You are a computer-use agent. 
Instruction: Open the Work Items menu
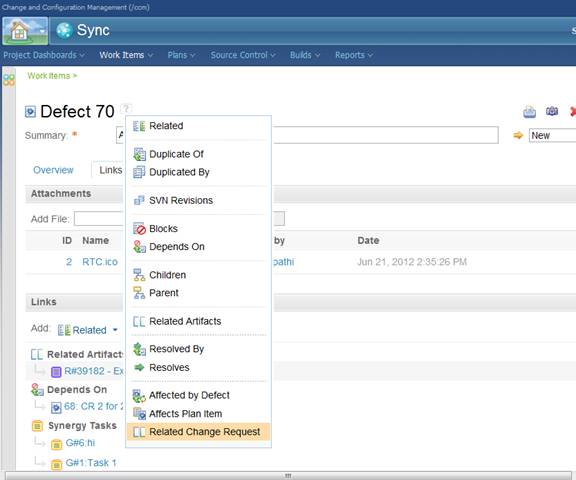126,55
